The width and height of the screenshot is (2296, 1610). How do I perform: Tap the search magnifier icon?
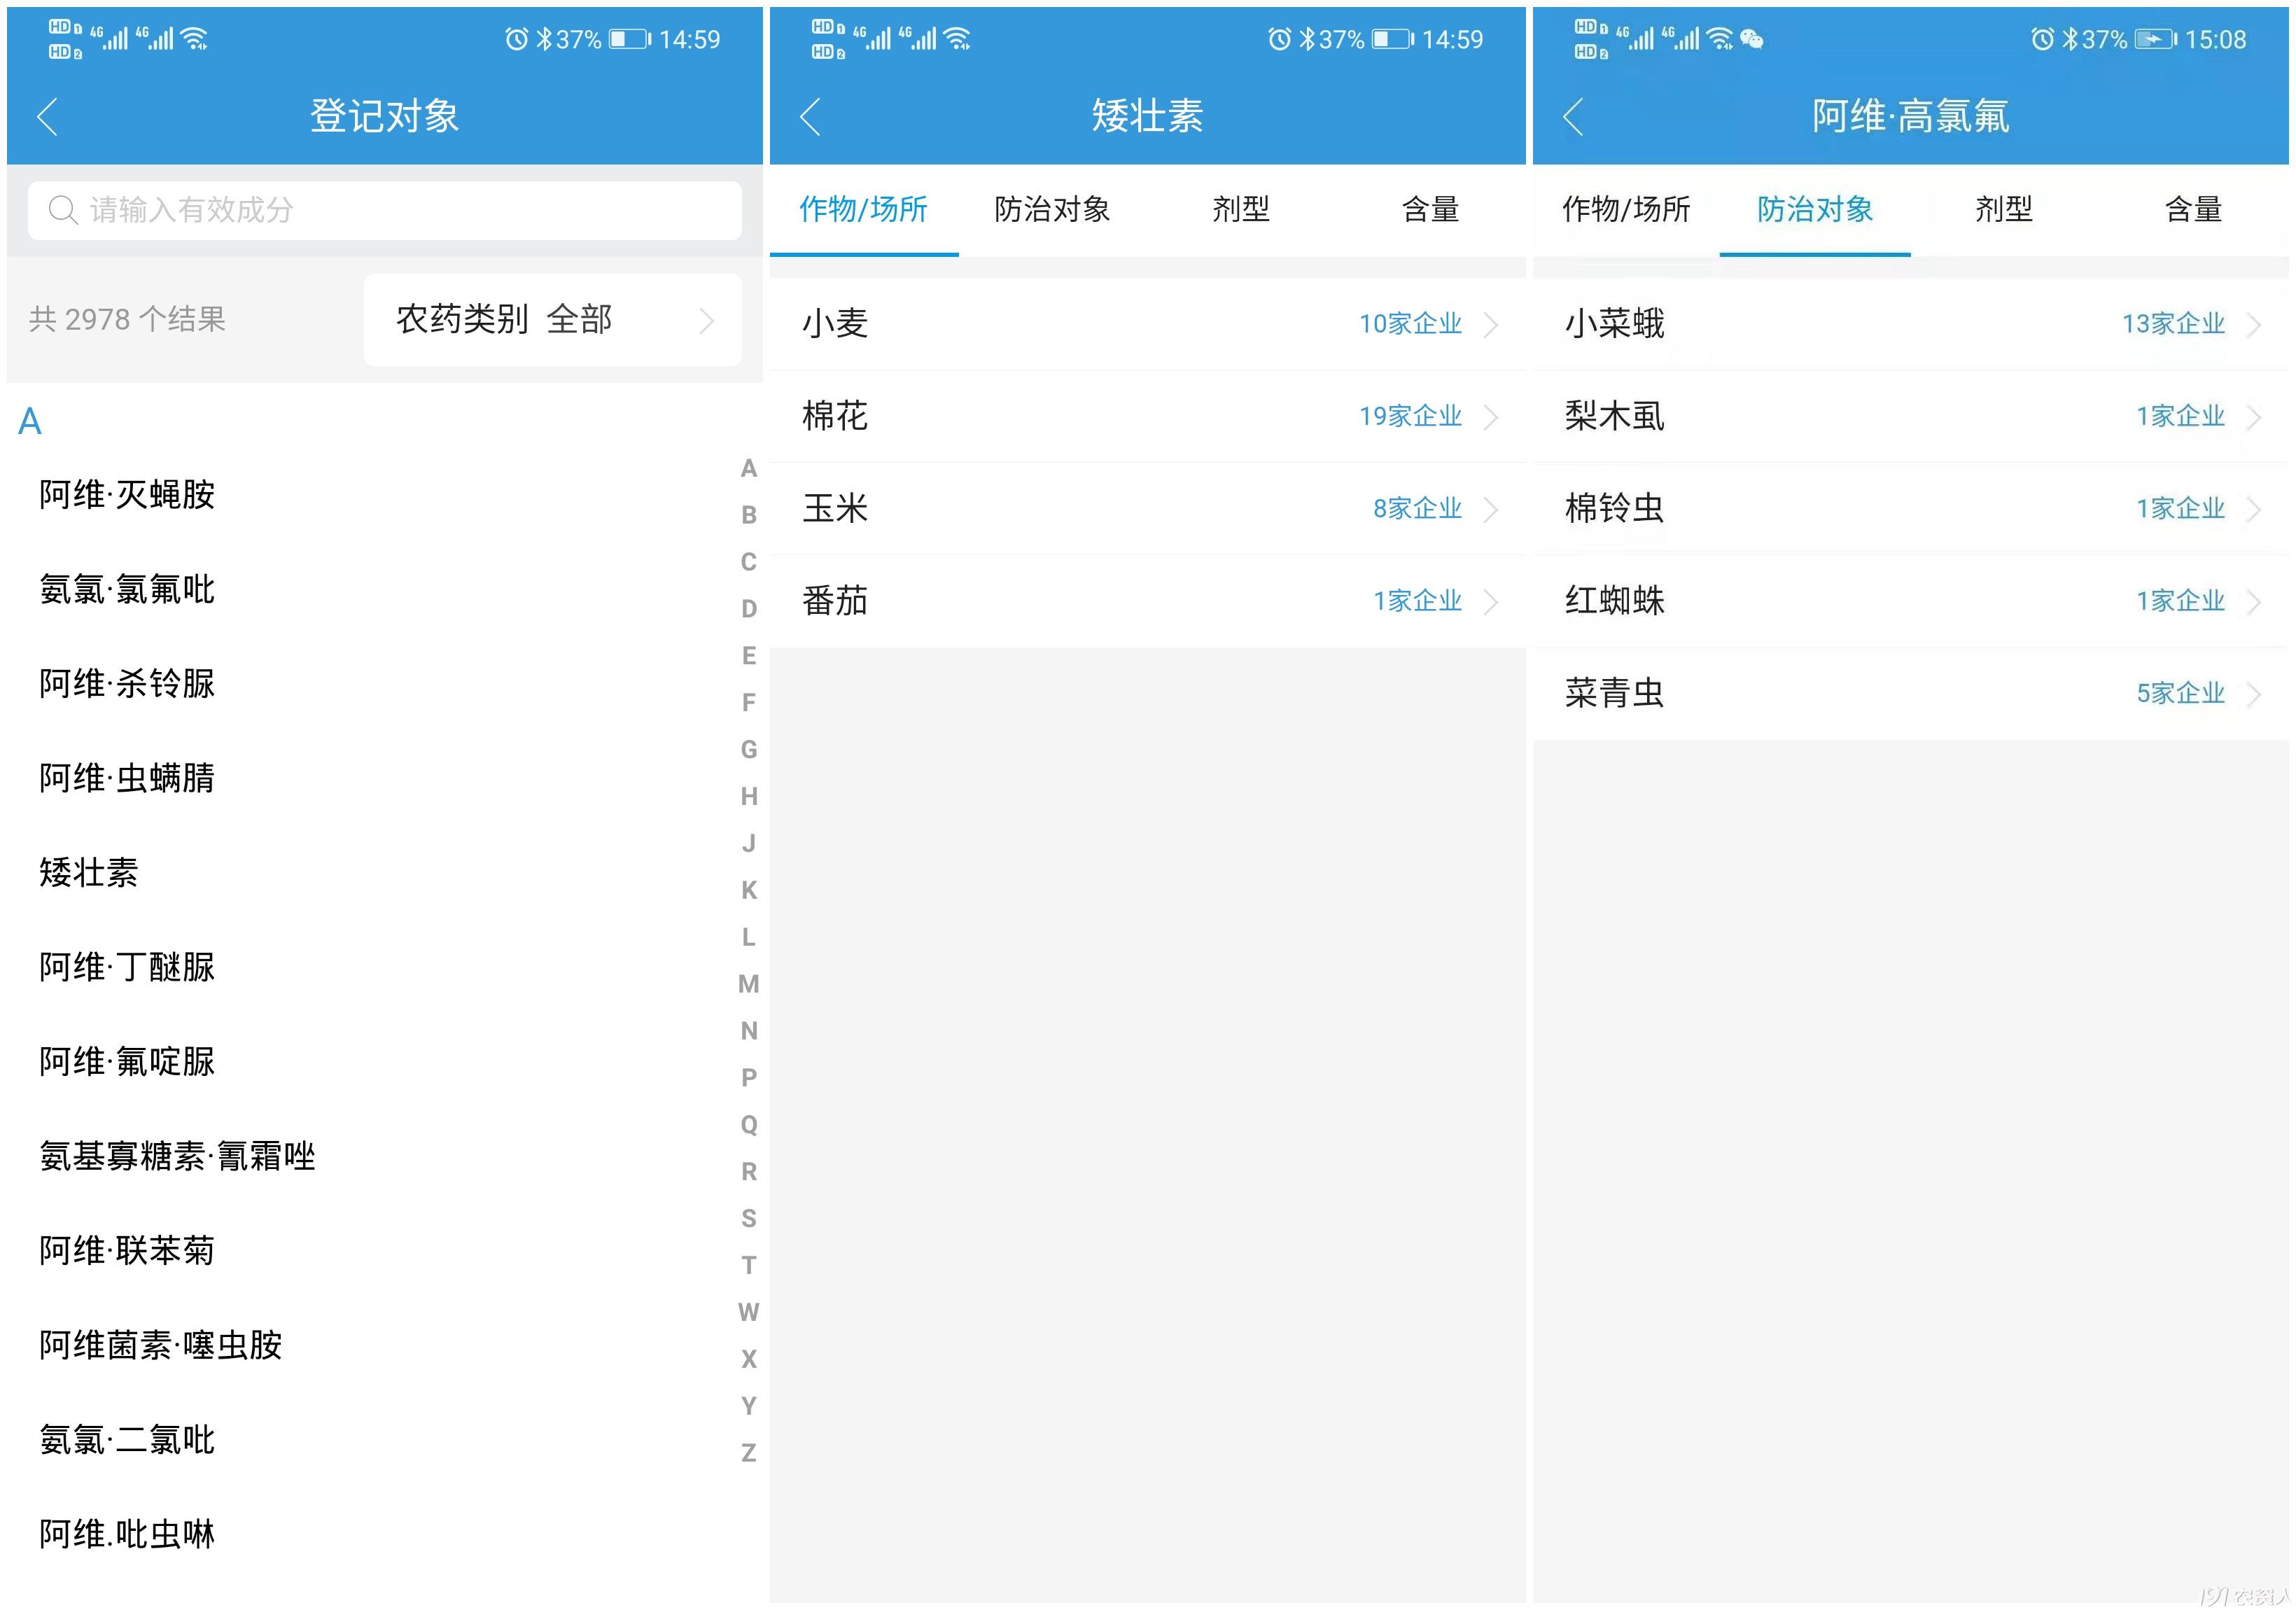(63, 210)
